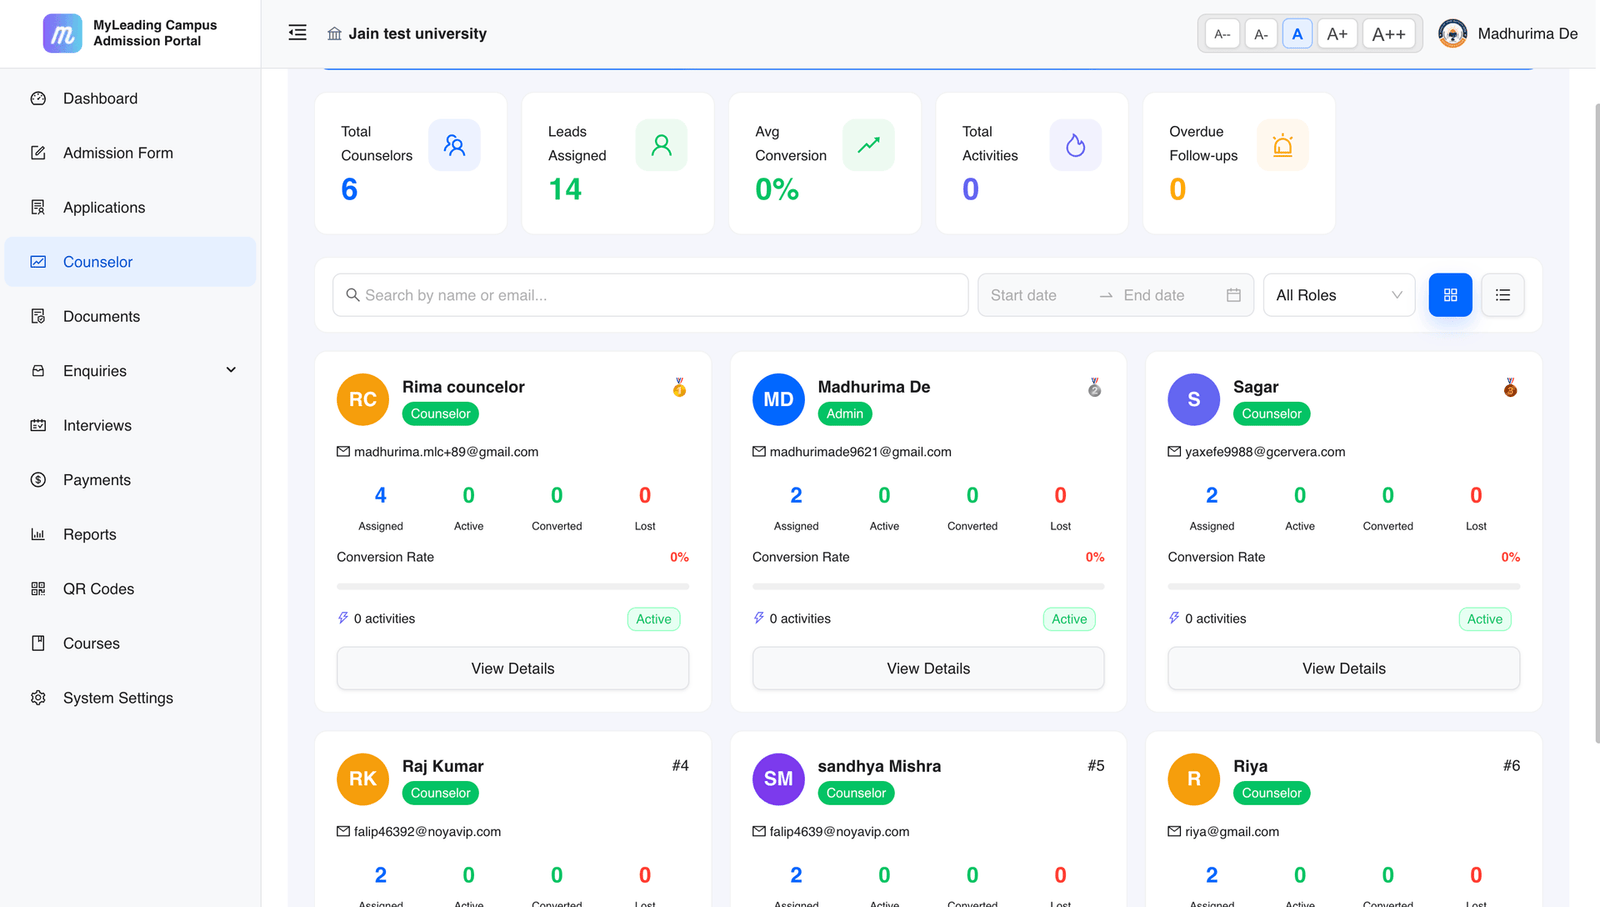View Details for Rima councelor
This screenshot has height=907, width=1600.
coord(513,668)
